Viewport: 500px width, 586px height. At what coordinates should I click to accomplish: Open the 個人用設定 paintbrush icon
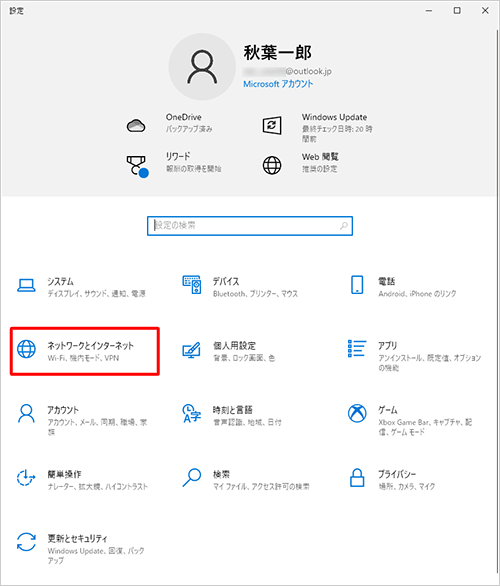(191, 350)
